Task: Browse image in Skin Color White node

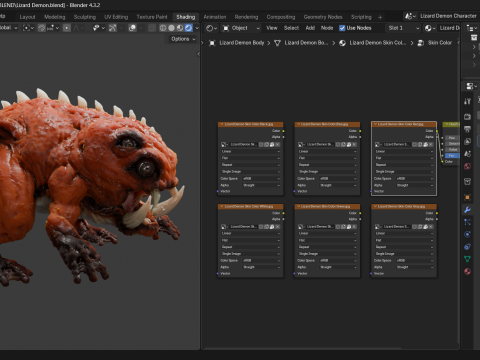Action: (x=224, y=227)
